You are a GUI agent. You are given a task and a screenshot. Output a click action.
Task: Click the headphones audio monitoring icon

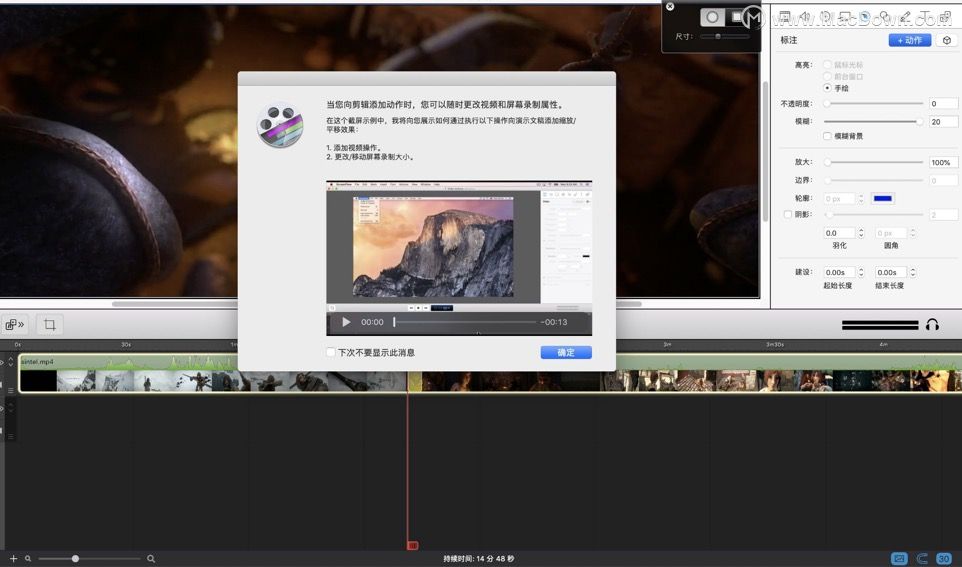click(x=932, y=325)
